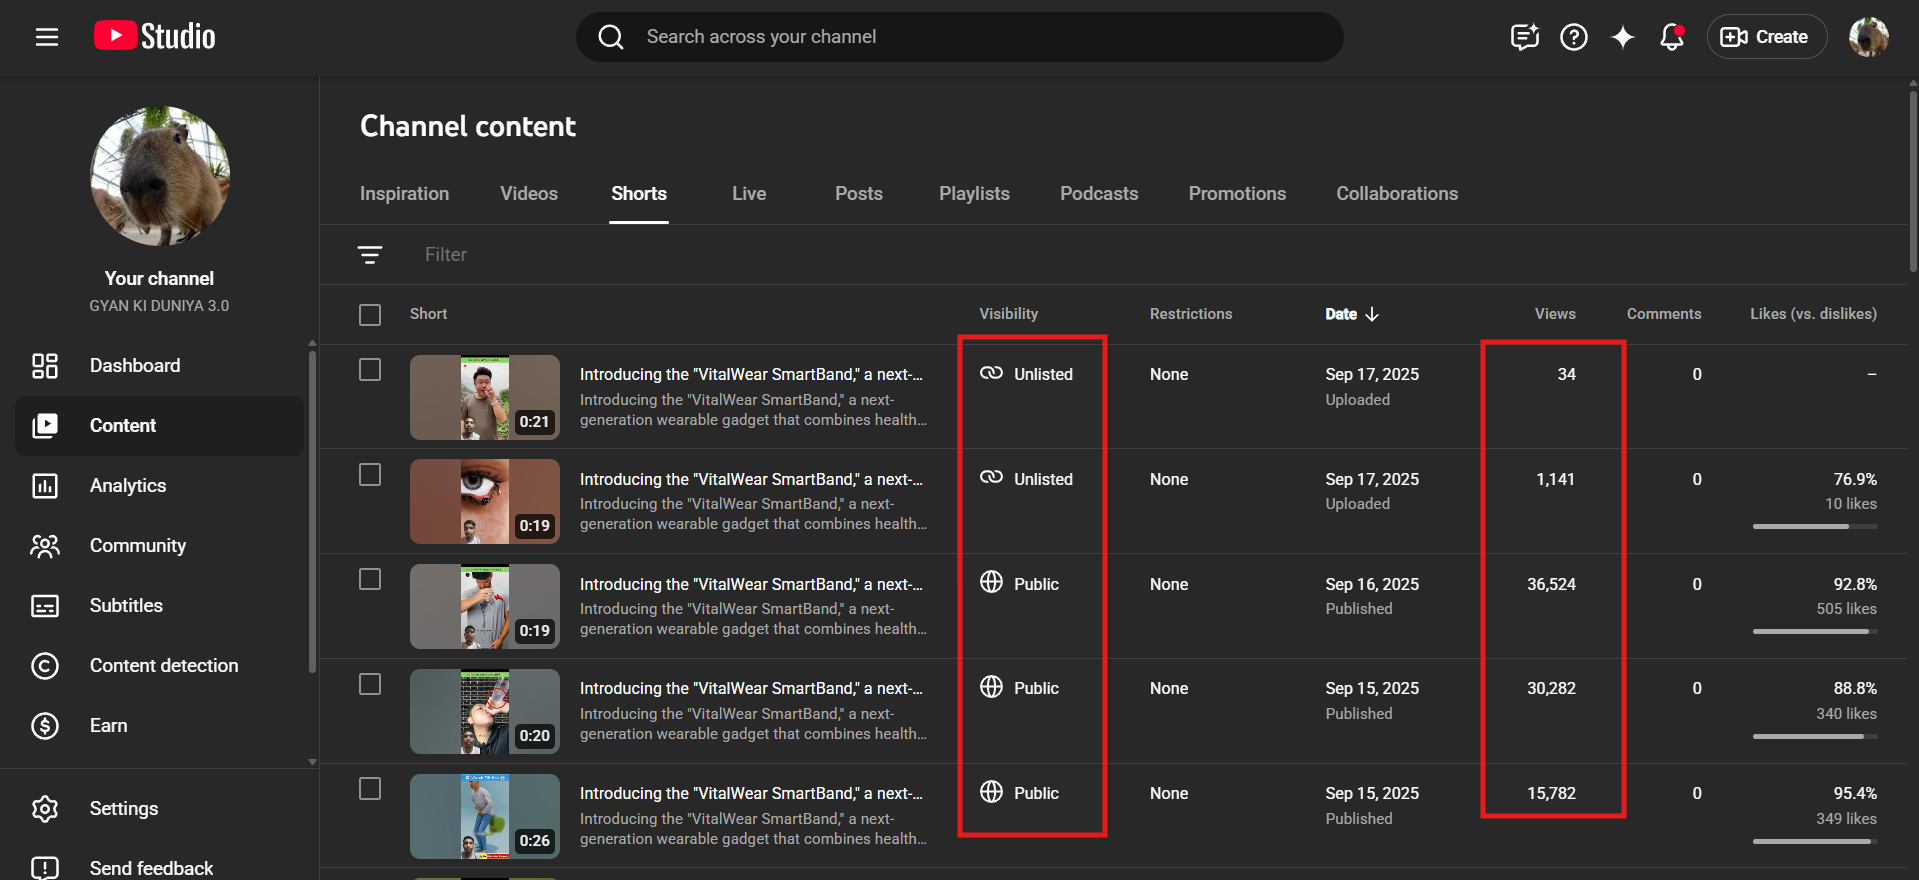This screenshot has height=880, width=1919.
Task: Check the box for the 36,524-views short
Action: point(370,580)
